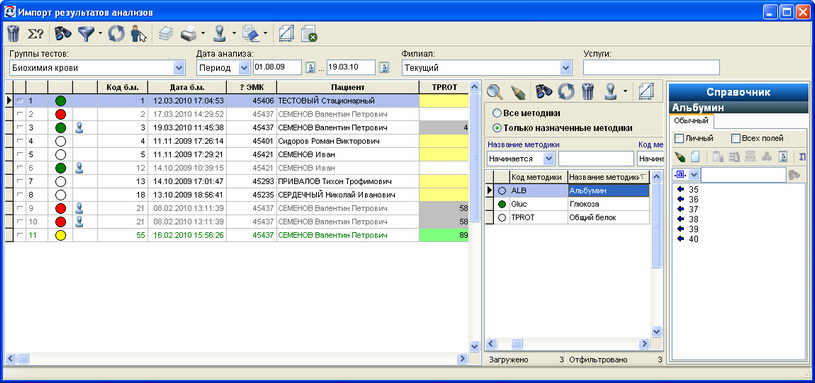
Task: Click the magnifying glass icon in methods panel
Action: pos(494,92)
